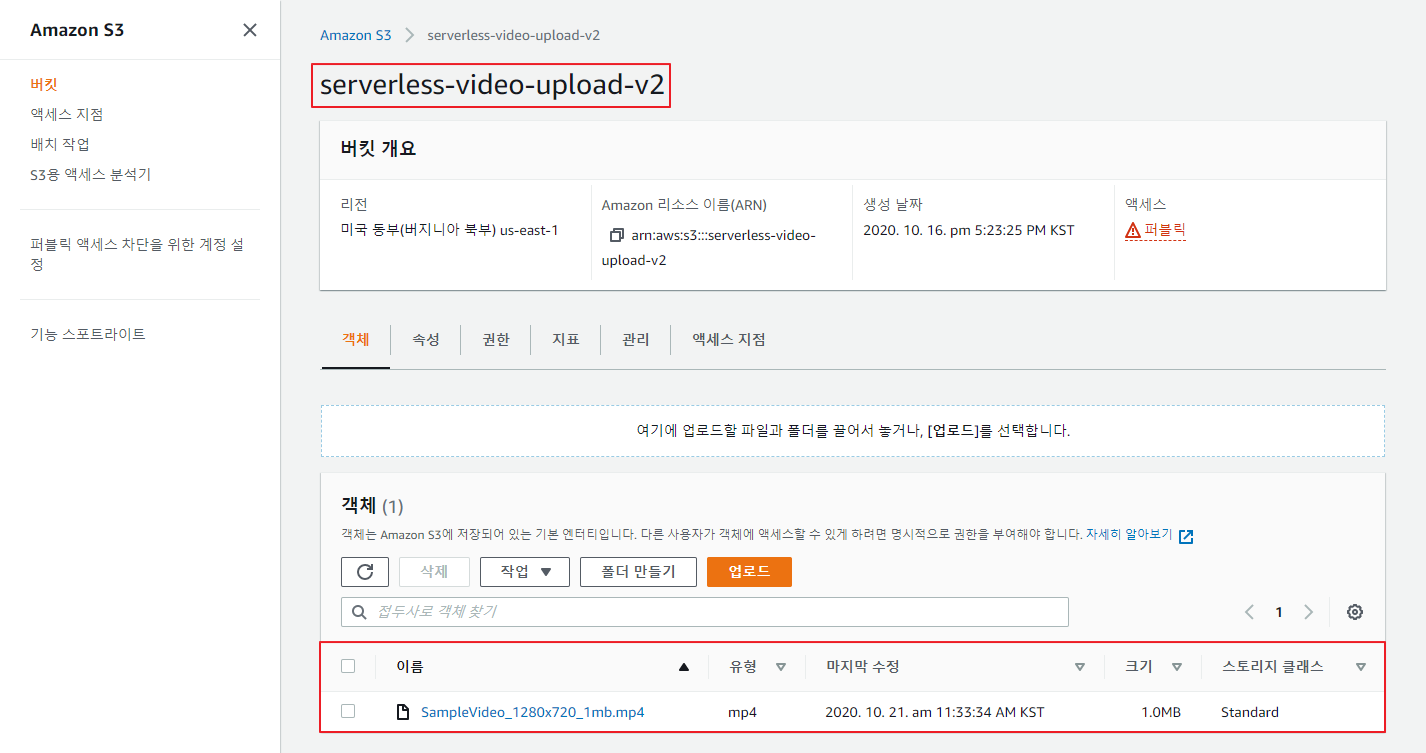This screenshot has width=1426, height=753.
Task: Open 버킷 in the sidebar
Action: [44, 85]
